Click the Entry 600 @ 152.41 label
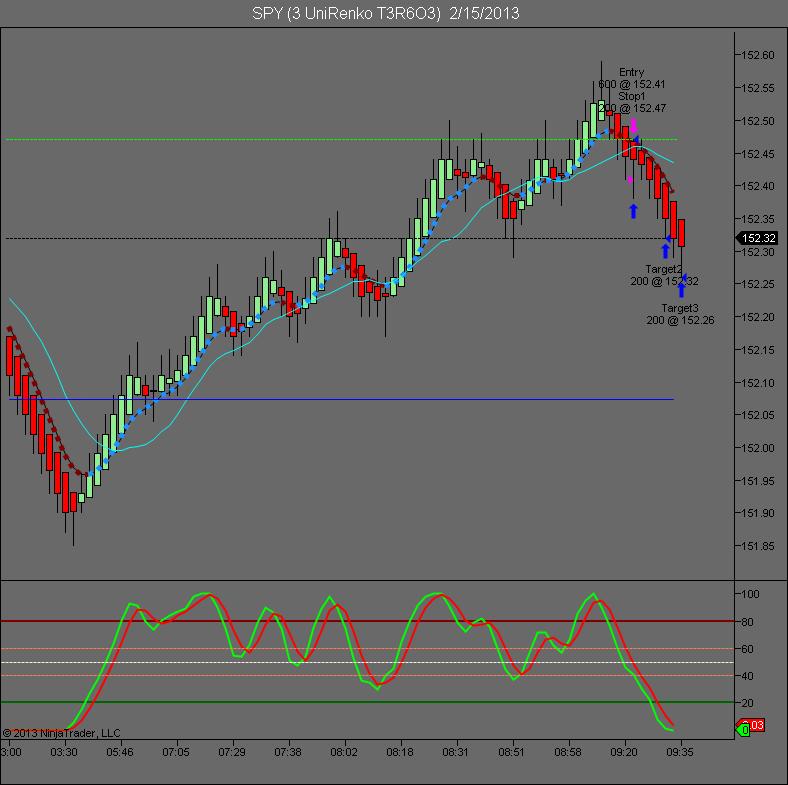Image resolution: width=788 pixels, height=785 pixels. (x=632, y=78)
